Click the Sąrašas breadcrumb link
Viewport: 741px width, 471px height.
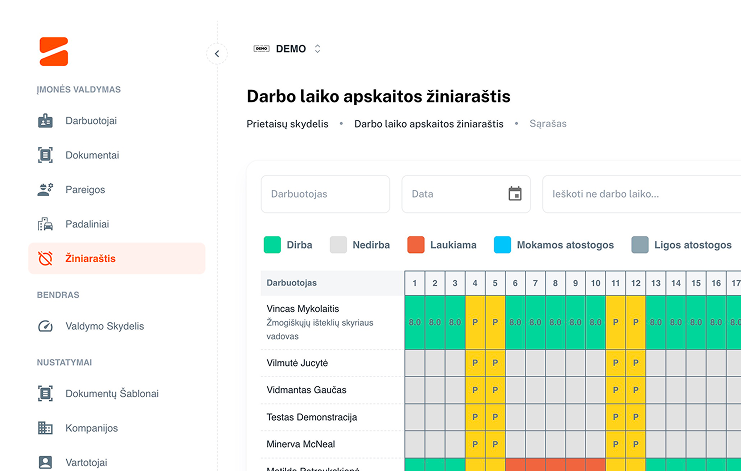pos(547,124)
